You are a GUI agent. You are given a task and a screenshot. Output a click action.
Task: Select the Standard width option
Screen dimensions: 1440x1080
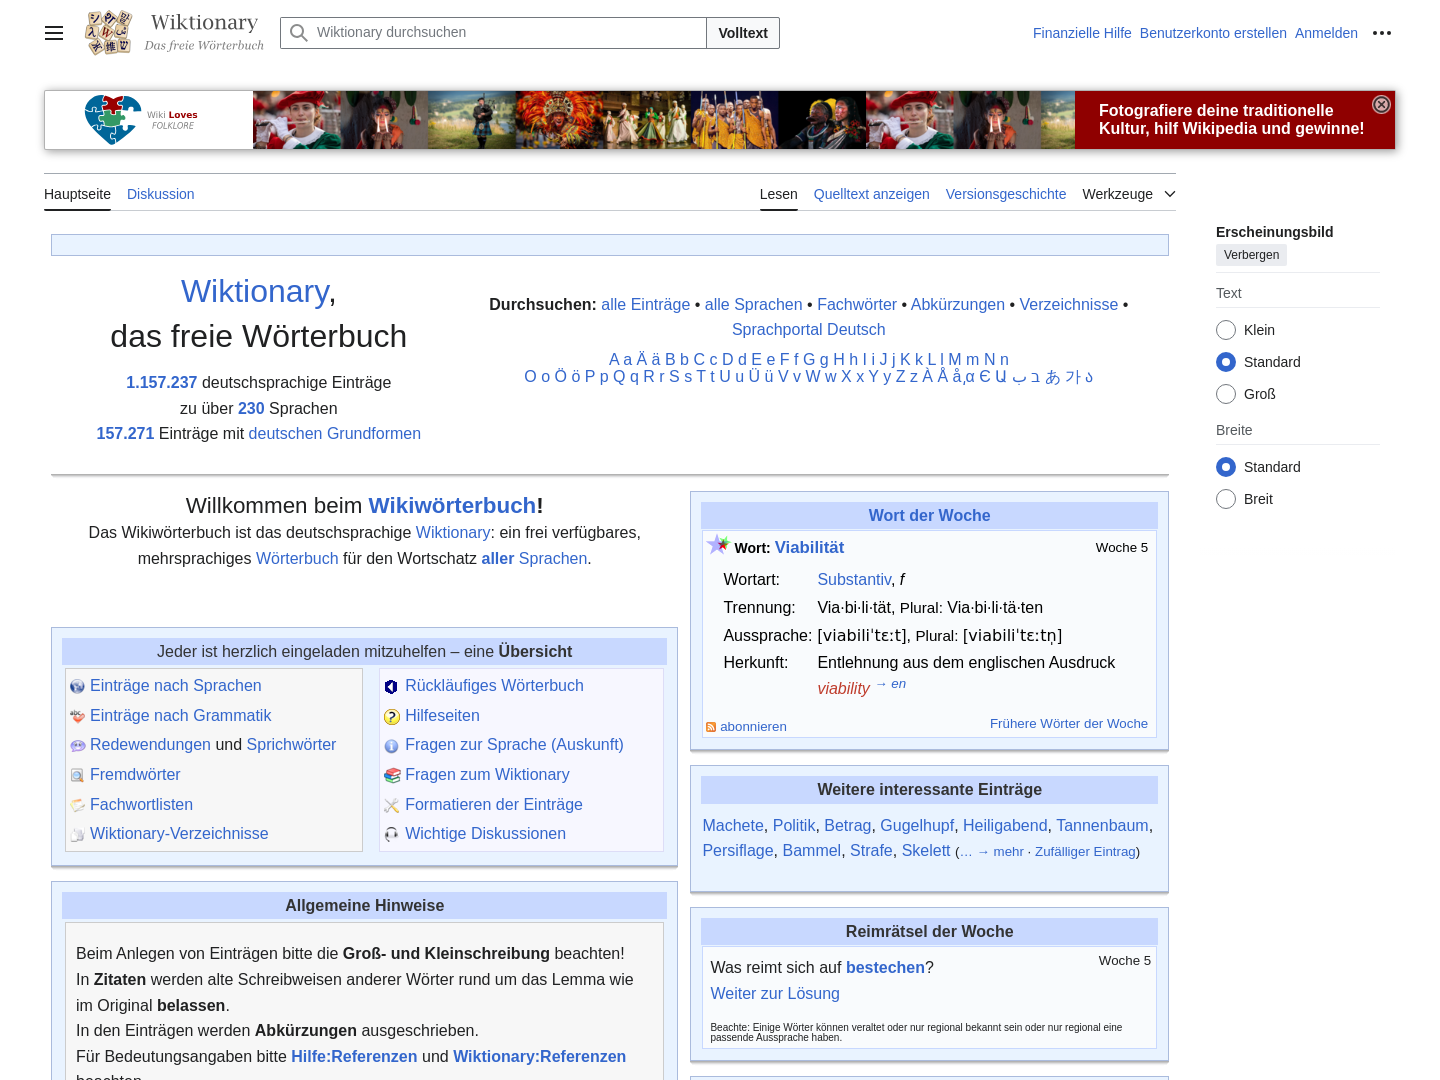click(1226, 467)
